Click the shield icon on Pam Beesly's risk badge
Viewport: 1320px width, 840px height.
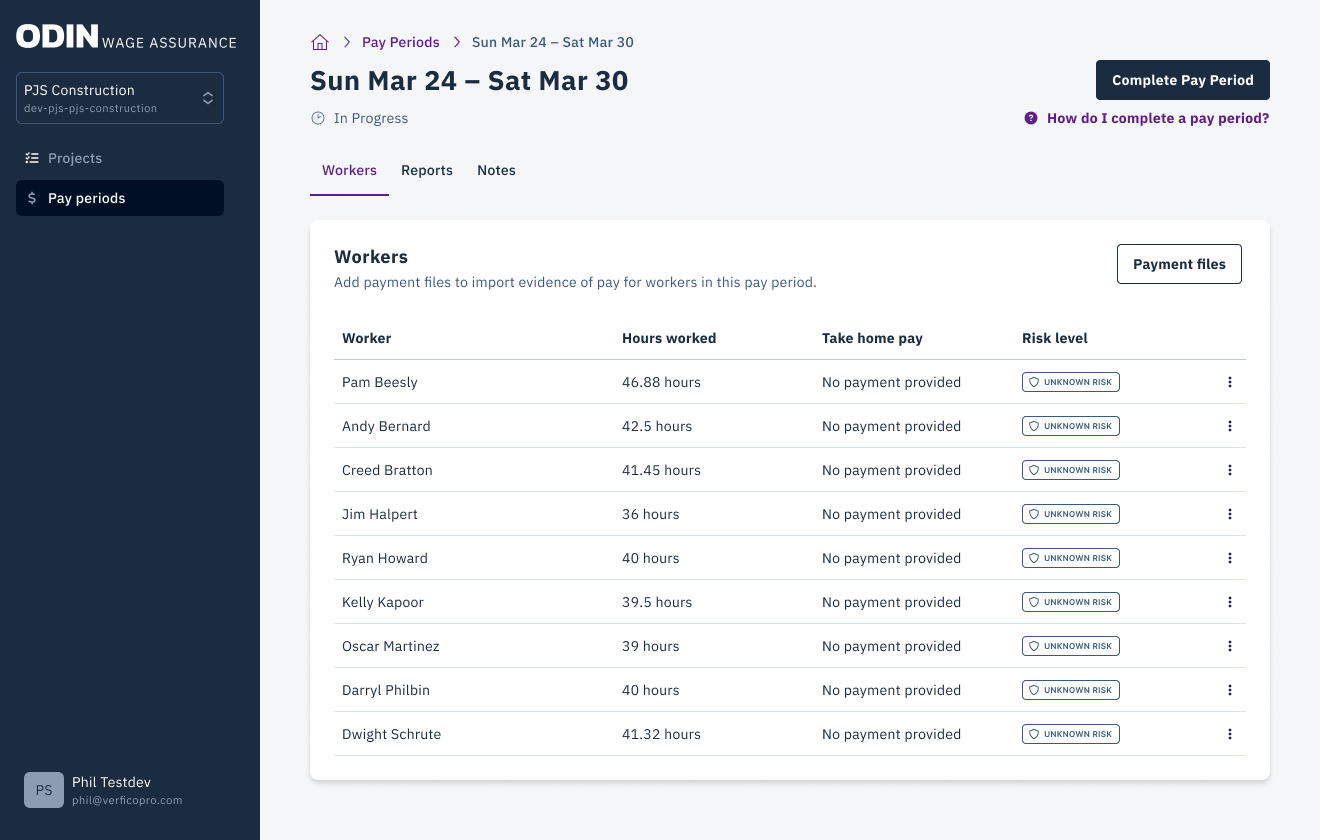(x=1033, y=381)
